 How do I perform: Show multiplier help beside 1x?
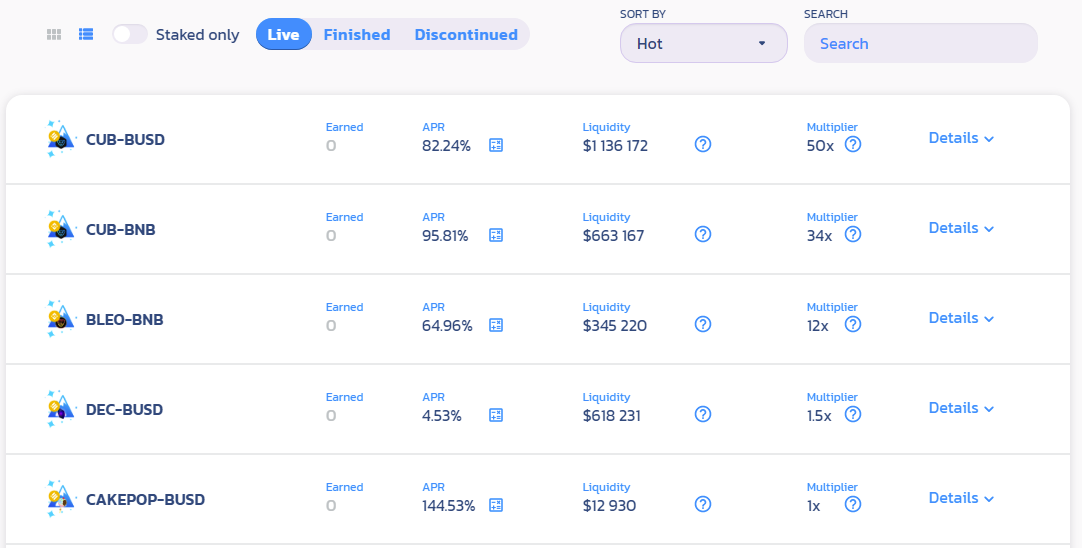(853, 505)
